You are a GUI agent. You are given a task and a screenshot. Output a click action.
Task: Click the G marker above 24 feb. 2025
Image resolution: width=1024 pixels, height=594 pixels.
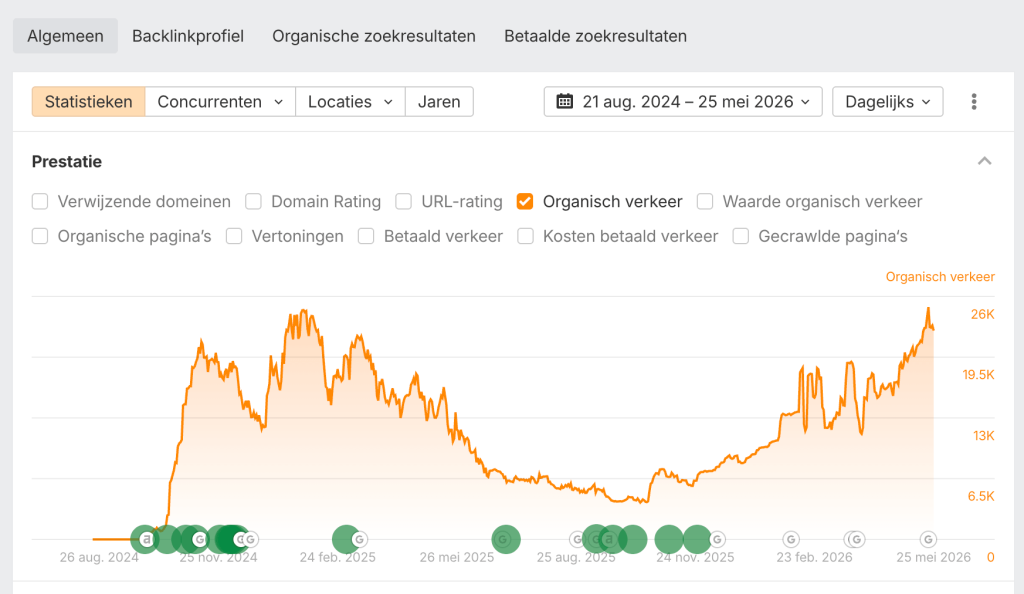pyautogui.click(x=359, y=539)
